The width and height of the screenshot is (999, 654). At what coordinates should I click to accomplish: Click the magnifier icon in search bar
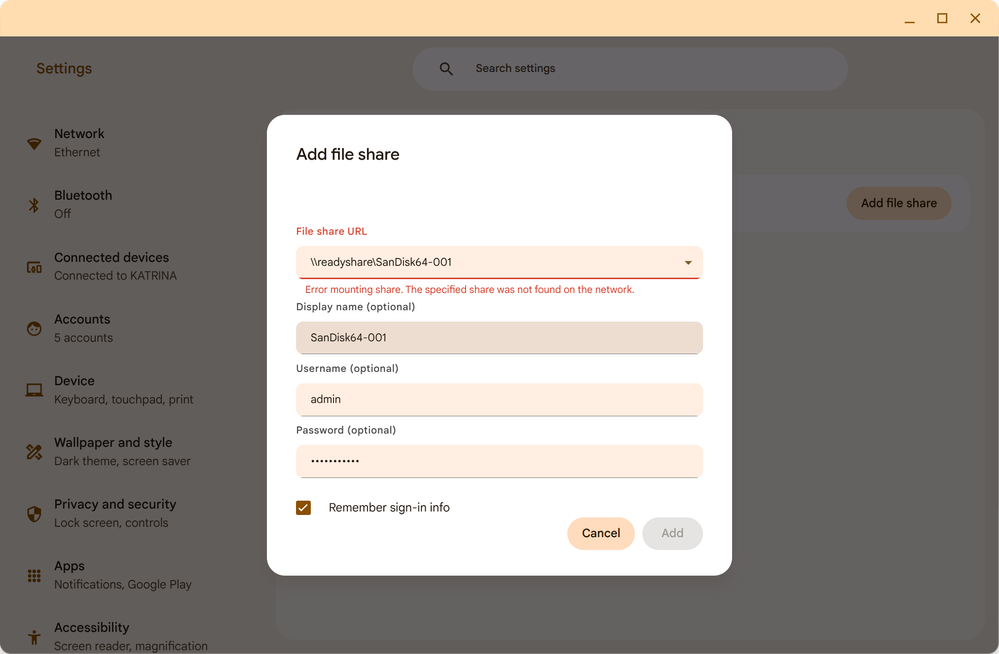tap(446, 69)
